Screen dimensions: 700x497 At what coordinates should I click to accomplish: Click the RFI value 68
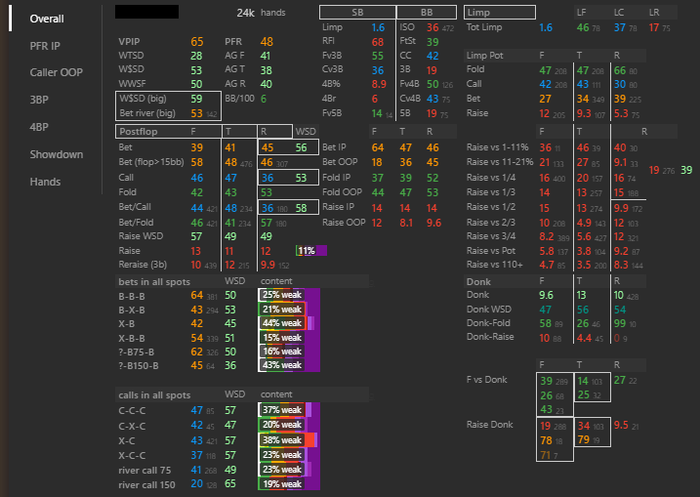[378, 42]
